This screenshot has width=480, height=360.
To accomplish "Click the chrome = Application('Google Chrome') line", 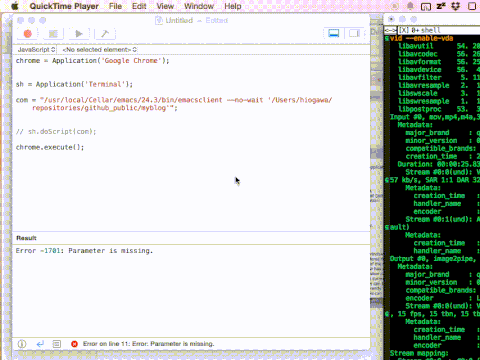I will click(x=93, y=61).
